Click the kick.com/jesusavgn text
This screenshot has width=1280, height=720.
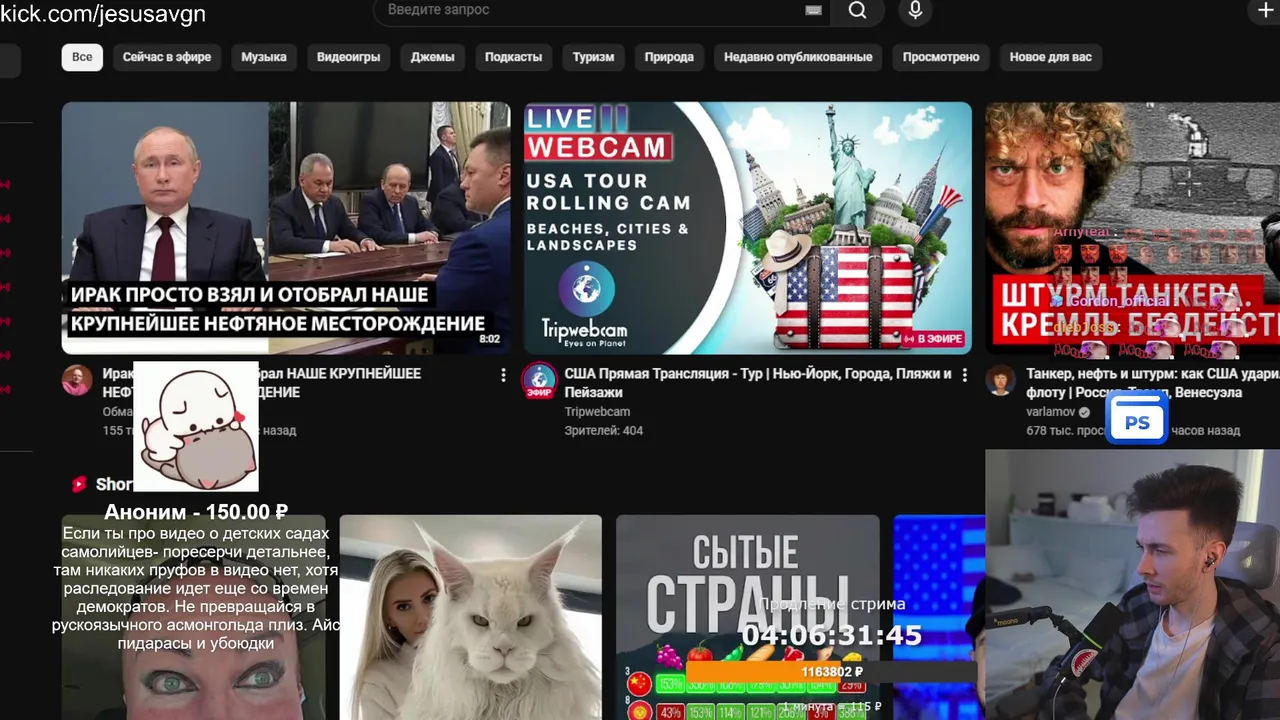point(103,13)
